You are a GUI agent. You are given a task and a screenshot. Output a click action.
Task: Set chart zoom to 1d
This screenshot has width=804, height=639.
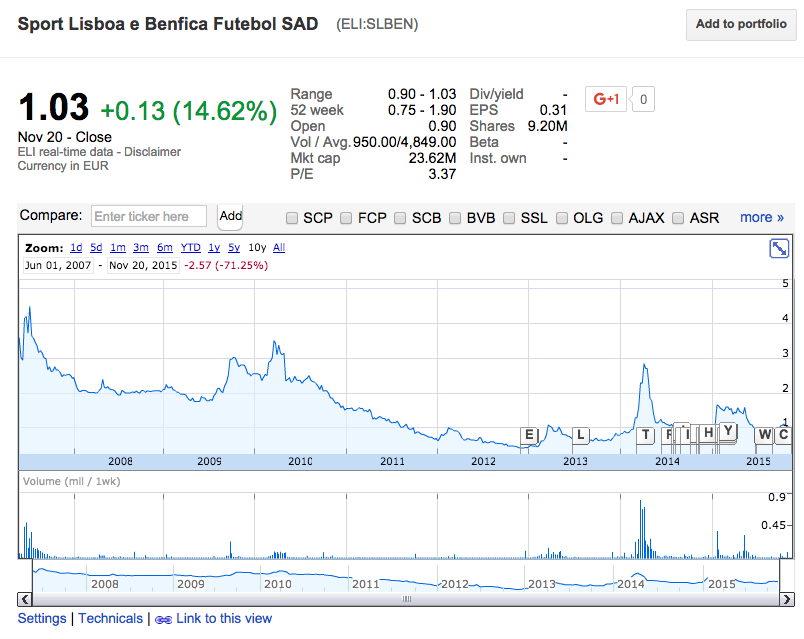pyautogui.click(x=76, y=248)
